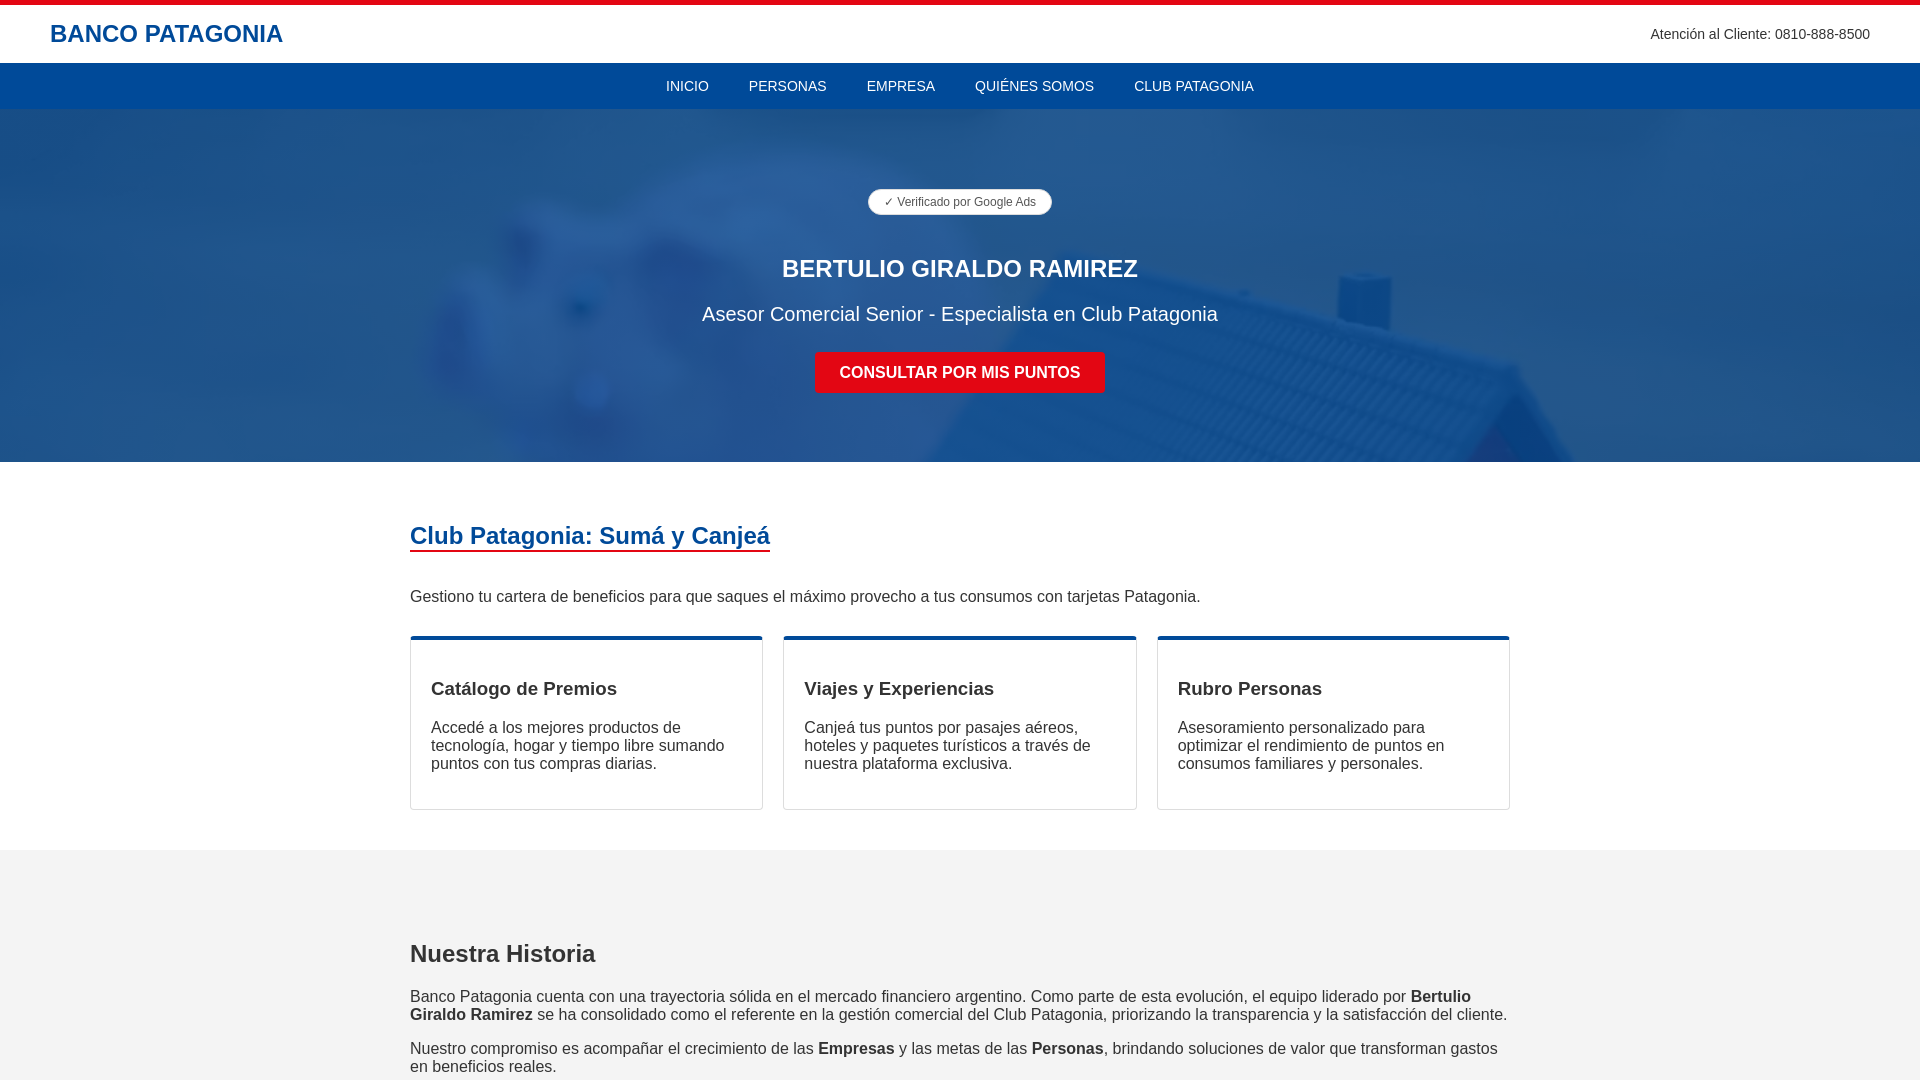Click the Nuestra Historia heading

(x=502, y=954)
